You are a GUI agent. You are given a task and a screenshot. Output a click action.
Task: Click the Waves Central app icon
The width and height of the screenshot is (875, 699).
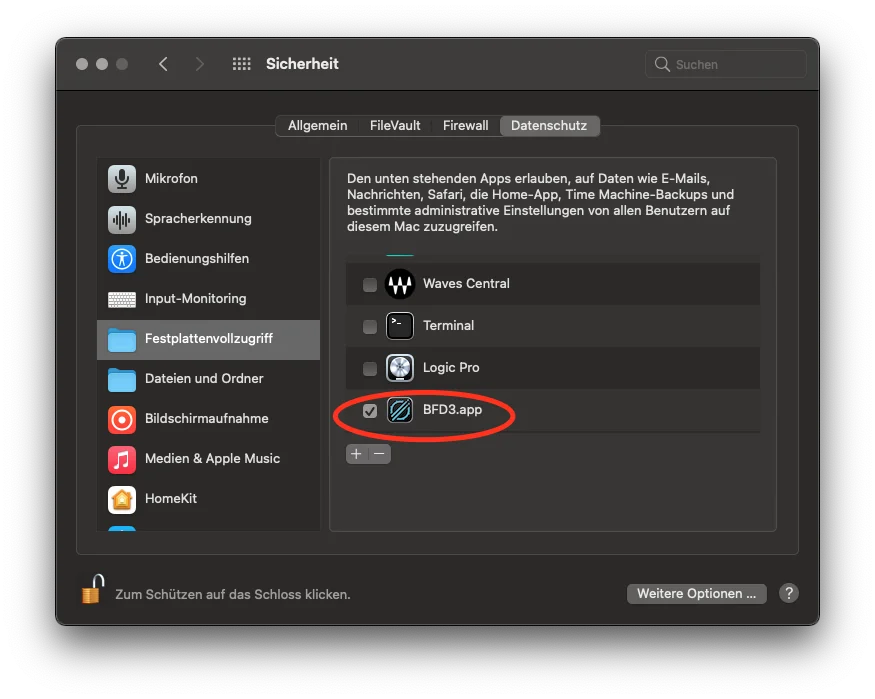click(x=400, y=284)
